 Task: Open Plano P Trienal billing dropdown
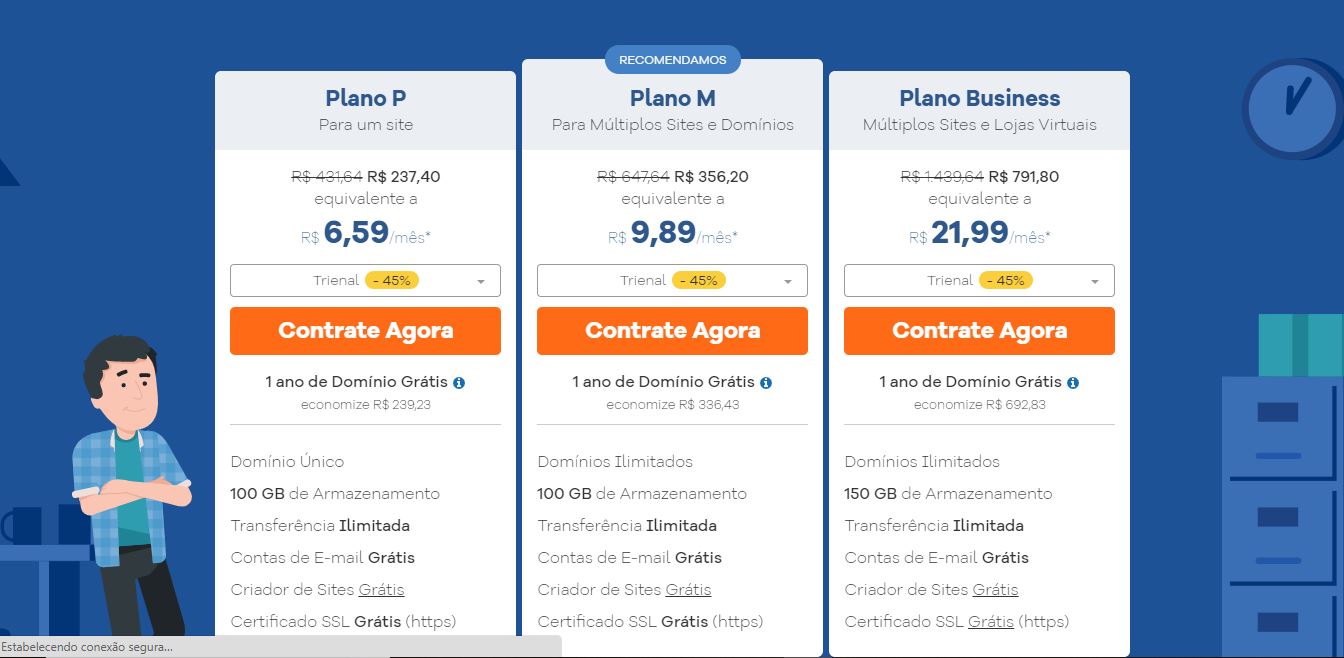coord(365,281)
